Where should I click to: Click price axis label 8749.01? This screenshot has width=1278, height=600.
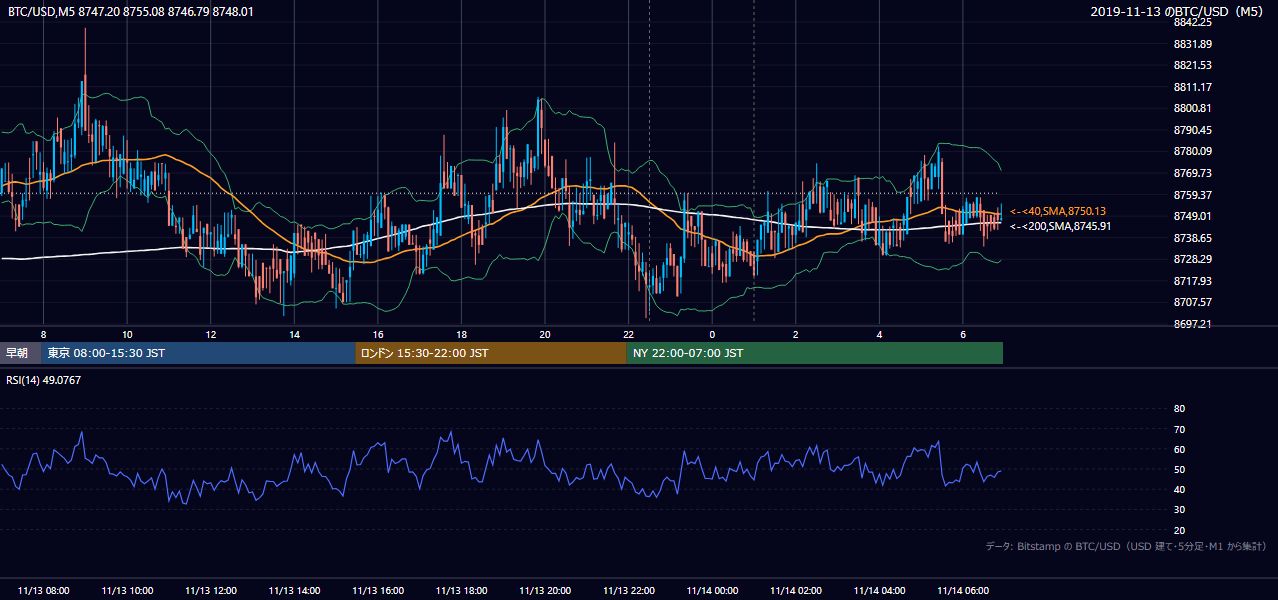pos(1192,216)
